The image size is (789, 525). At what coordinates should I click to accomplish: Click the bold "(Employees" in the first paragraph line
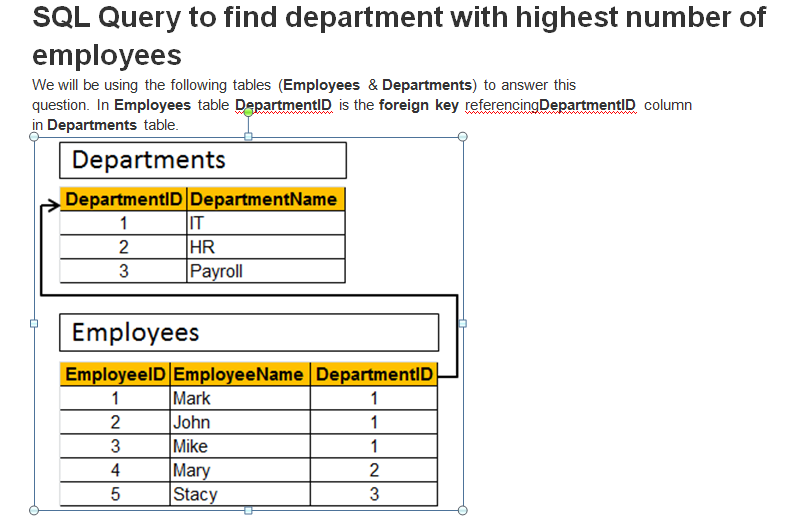click(319, 85)
